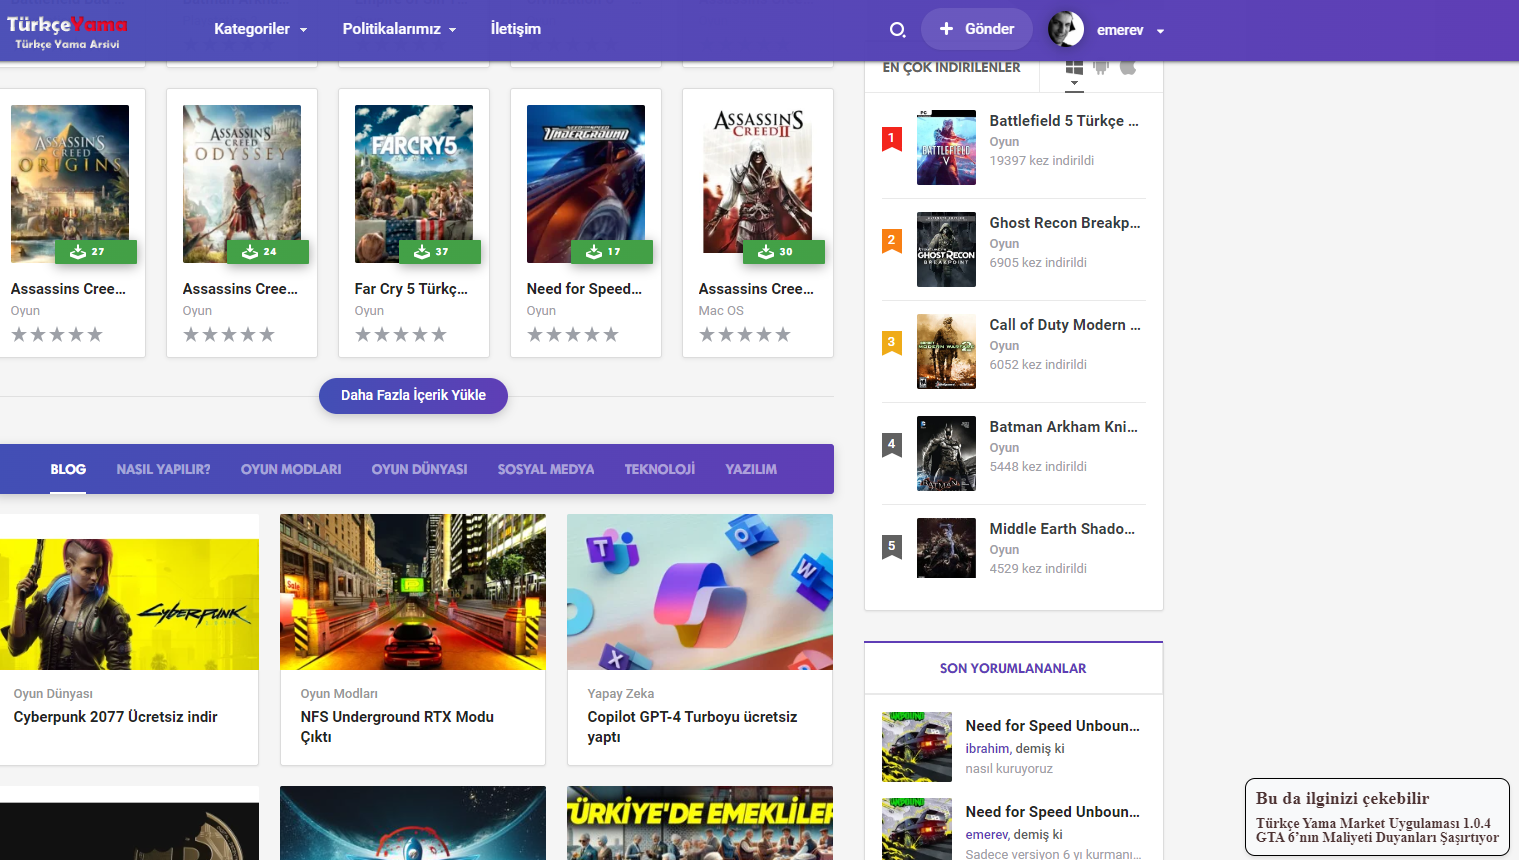The height and width of the screenshot is (860, 1519).
Task: Click the emerev profile avatar
Action: 1066,29
